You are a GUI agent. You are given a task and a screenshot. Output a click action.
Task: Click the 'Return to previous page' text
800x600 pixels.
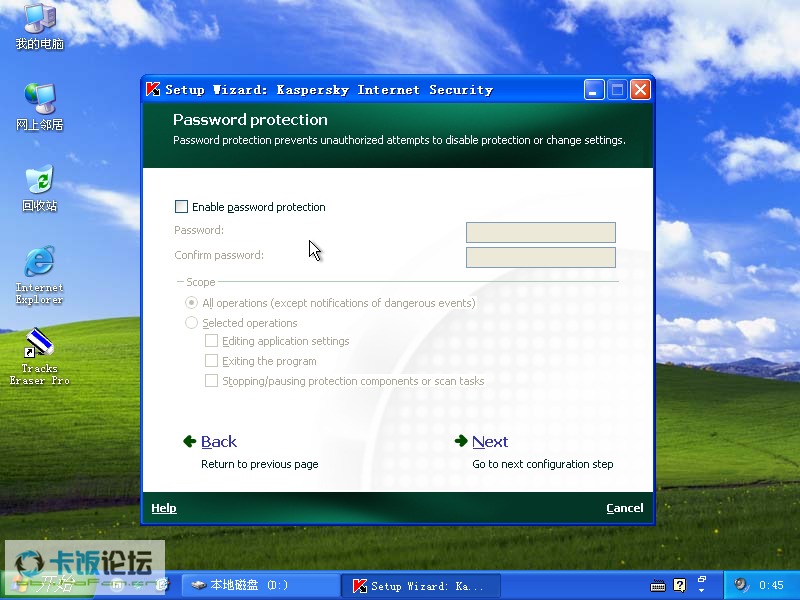(260, 464)
